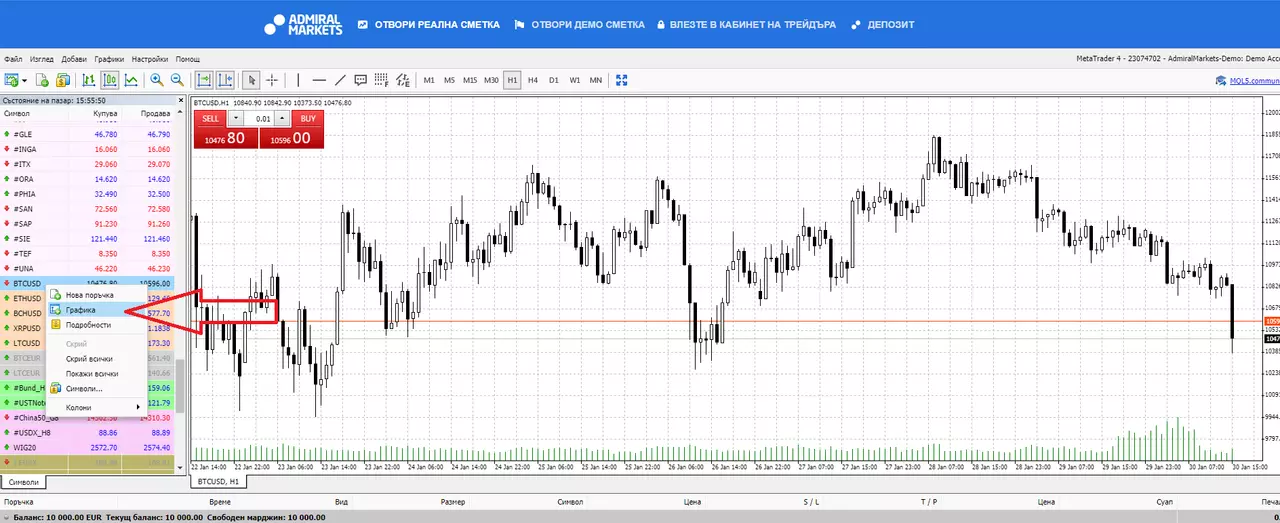This screenshot has width=1280, height=523.
Task: Draw a trendline with the diagonal line tool
Action: coord(340,80)
